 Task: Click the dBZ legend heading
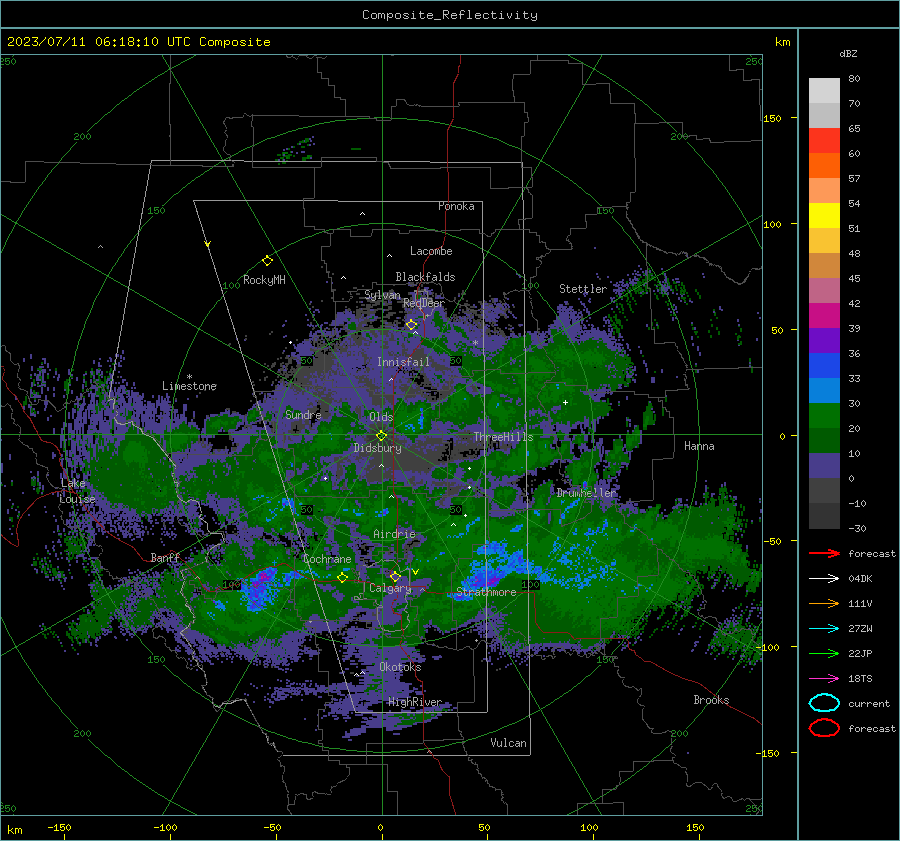click(848, 54)
